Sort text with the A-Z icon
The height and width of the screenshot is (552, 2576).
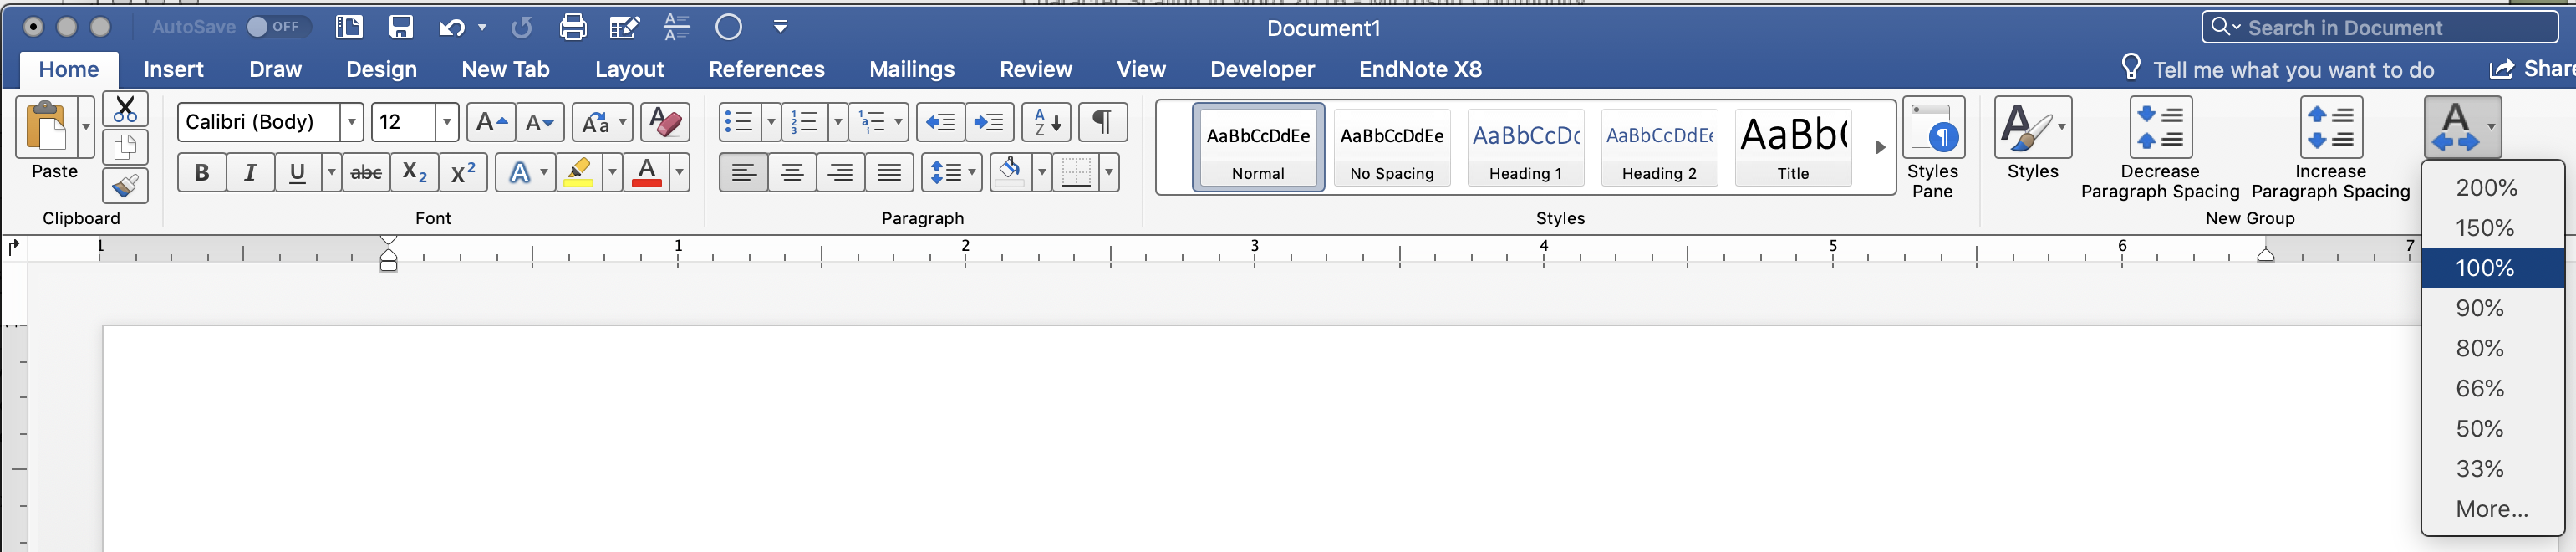click(x=1046, y=122)
